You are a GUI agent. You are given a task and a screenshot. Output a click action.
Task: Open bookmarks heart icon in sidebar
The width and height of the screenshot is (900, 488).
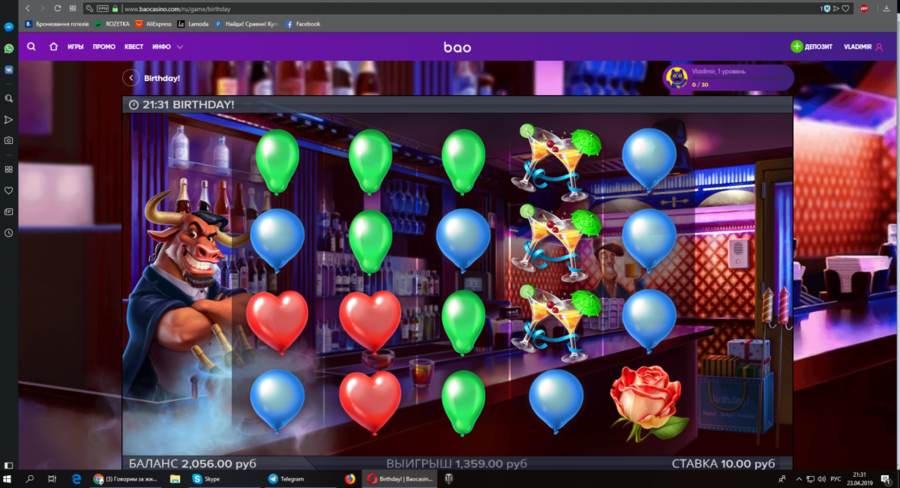pos(9,191)
